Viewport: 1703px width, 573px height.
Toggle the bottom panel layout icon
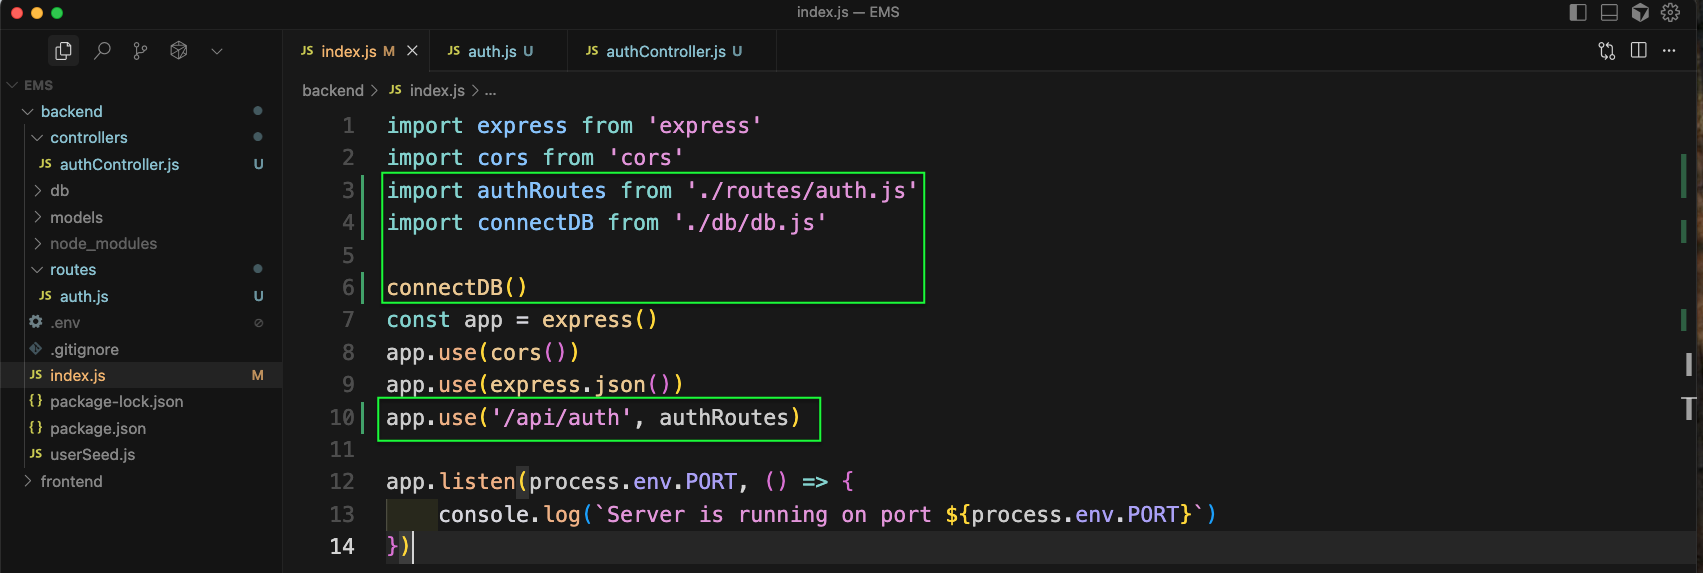pos(1609,12)
